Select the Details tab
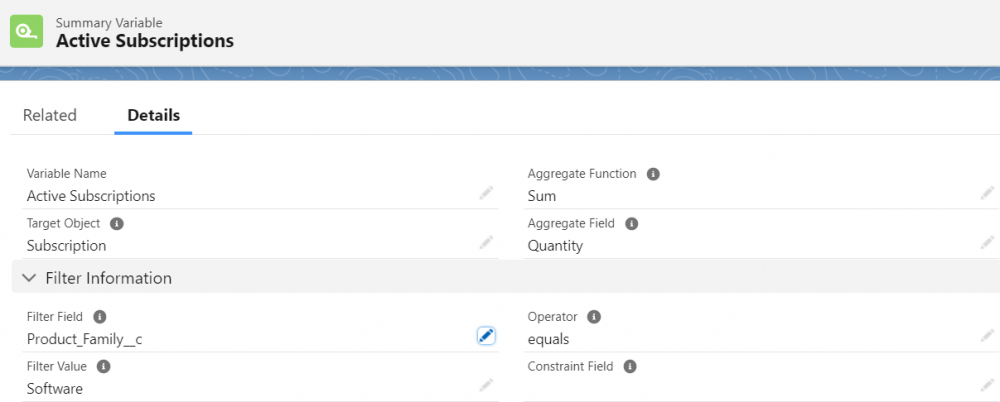1000x402 pixels. [x=153, y=115]
